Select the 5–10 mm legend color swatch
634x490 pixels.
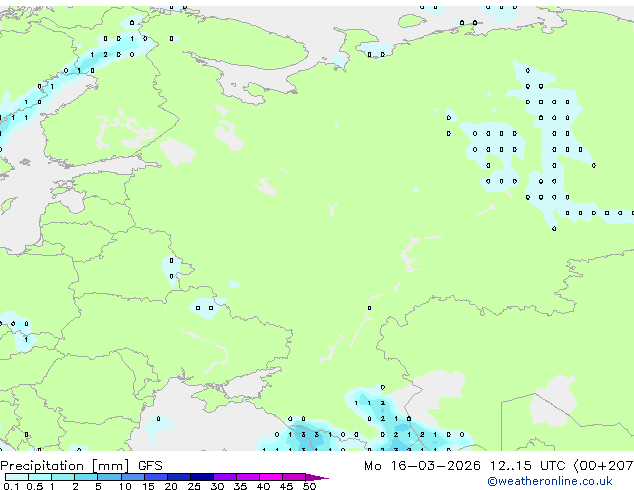[x=109, y=477]
